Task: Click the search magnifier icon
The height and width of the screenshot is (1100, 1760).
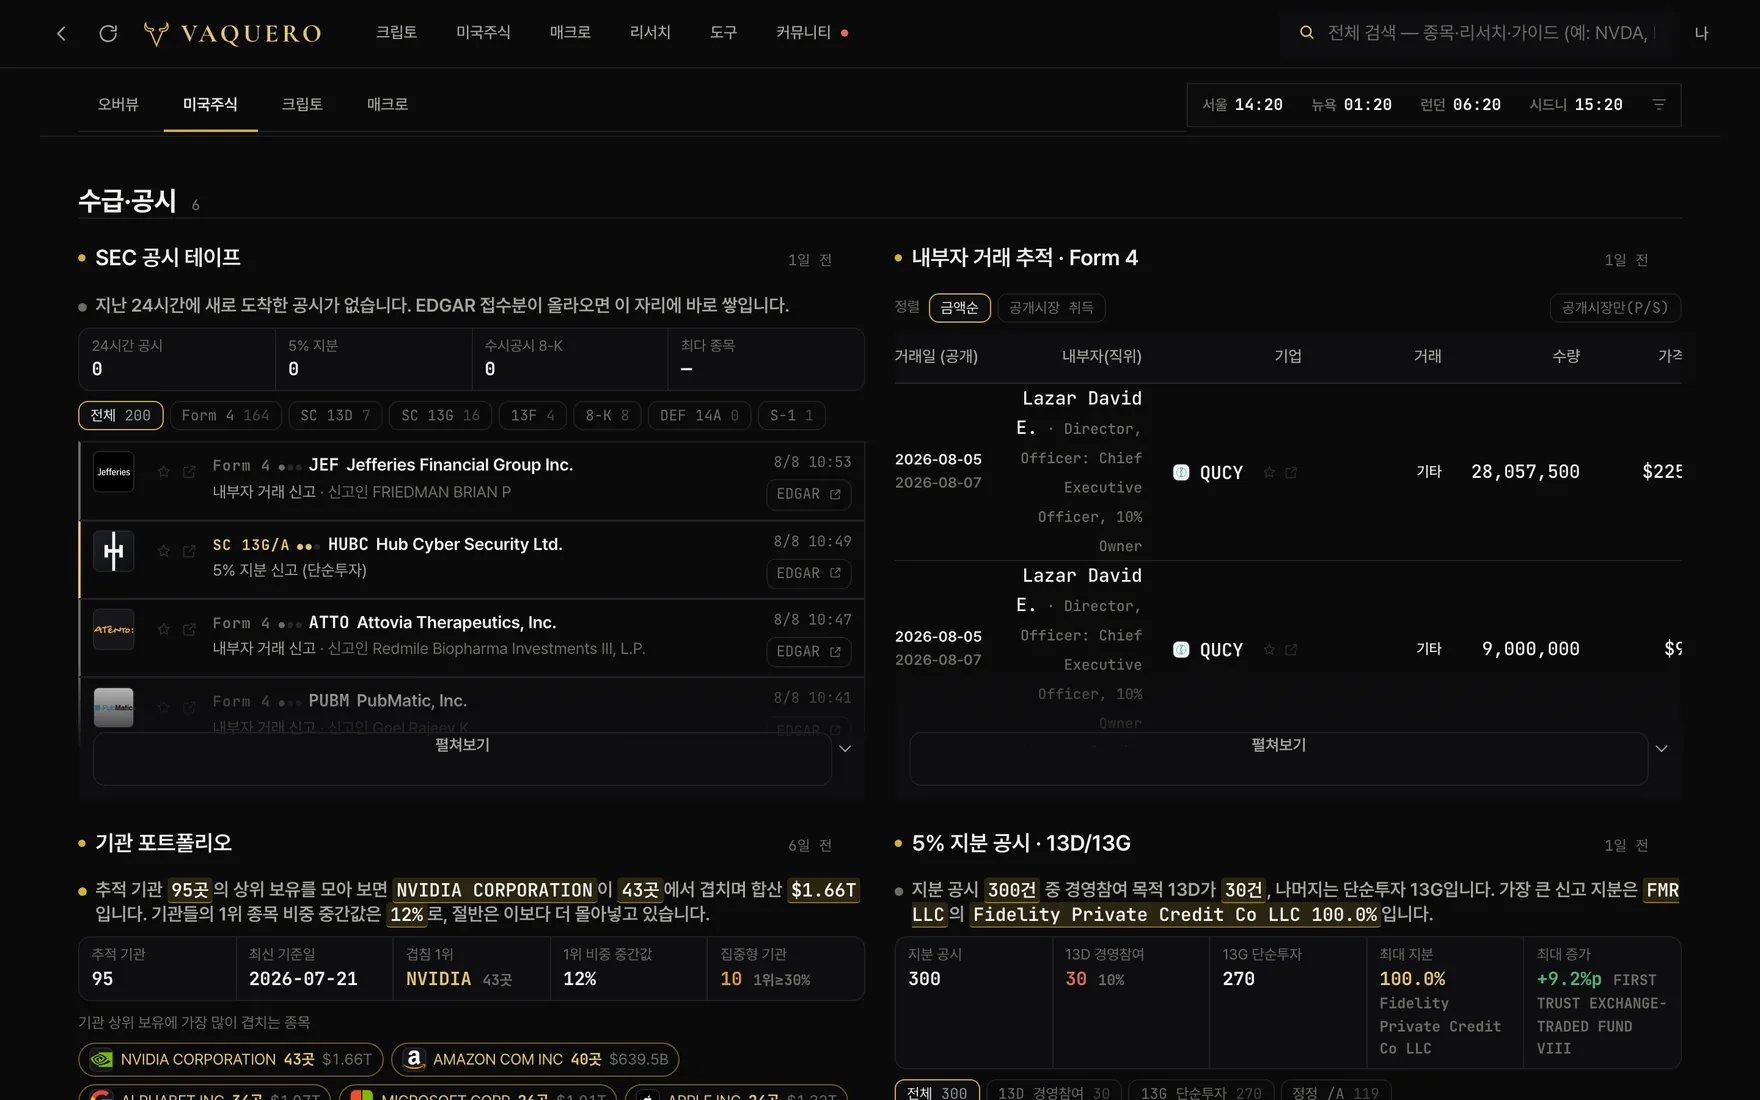Action: point(1306,33)
